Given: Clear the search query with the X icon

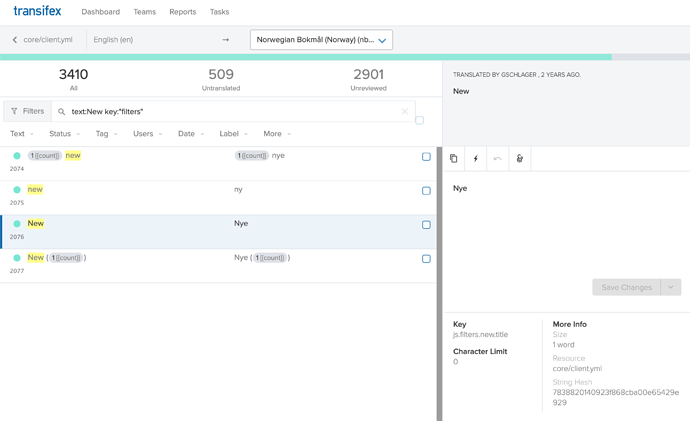Looking at the screenshot, I should click(404, 111).
